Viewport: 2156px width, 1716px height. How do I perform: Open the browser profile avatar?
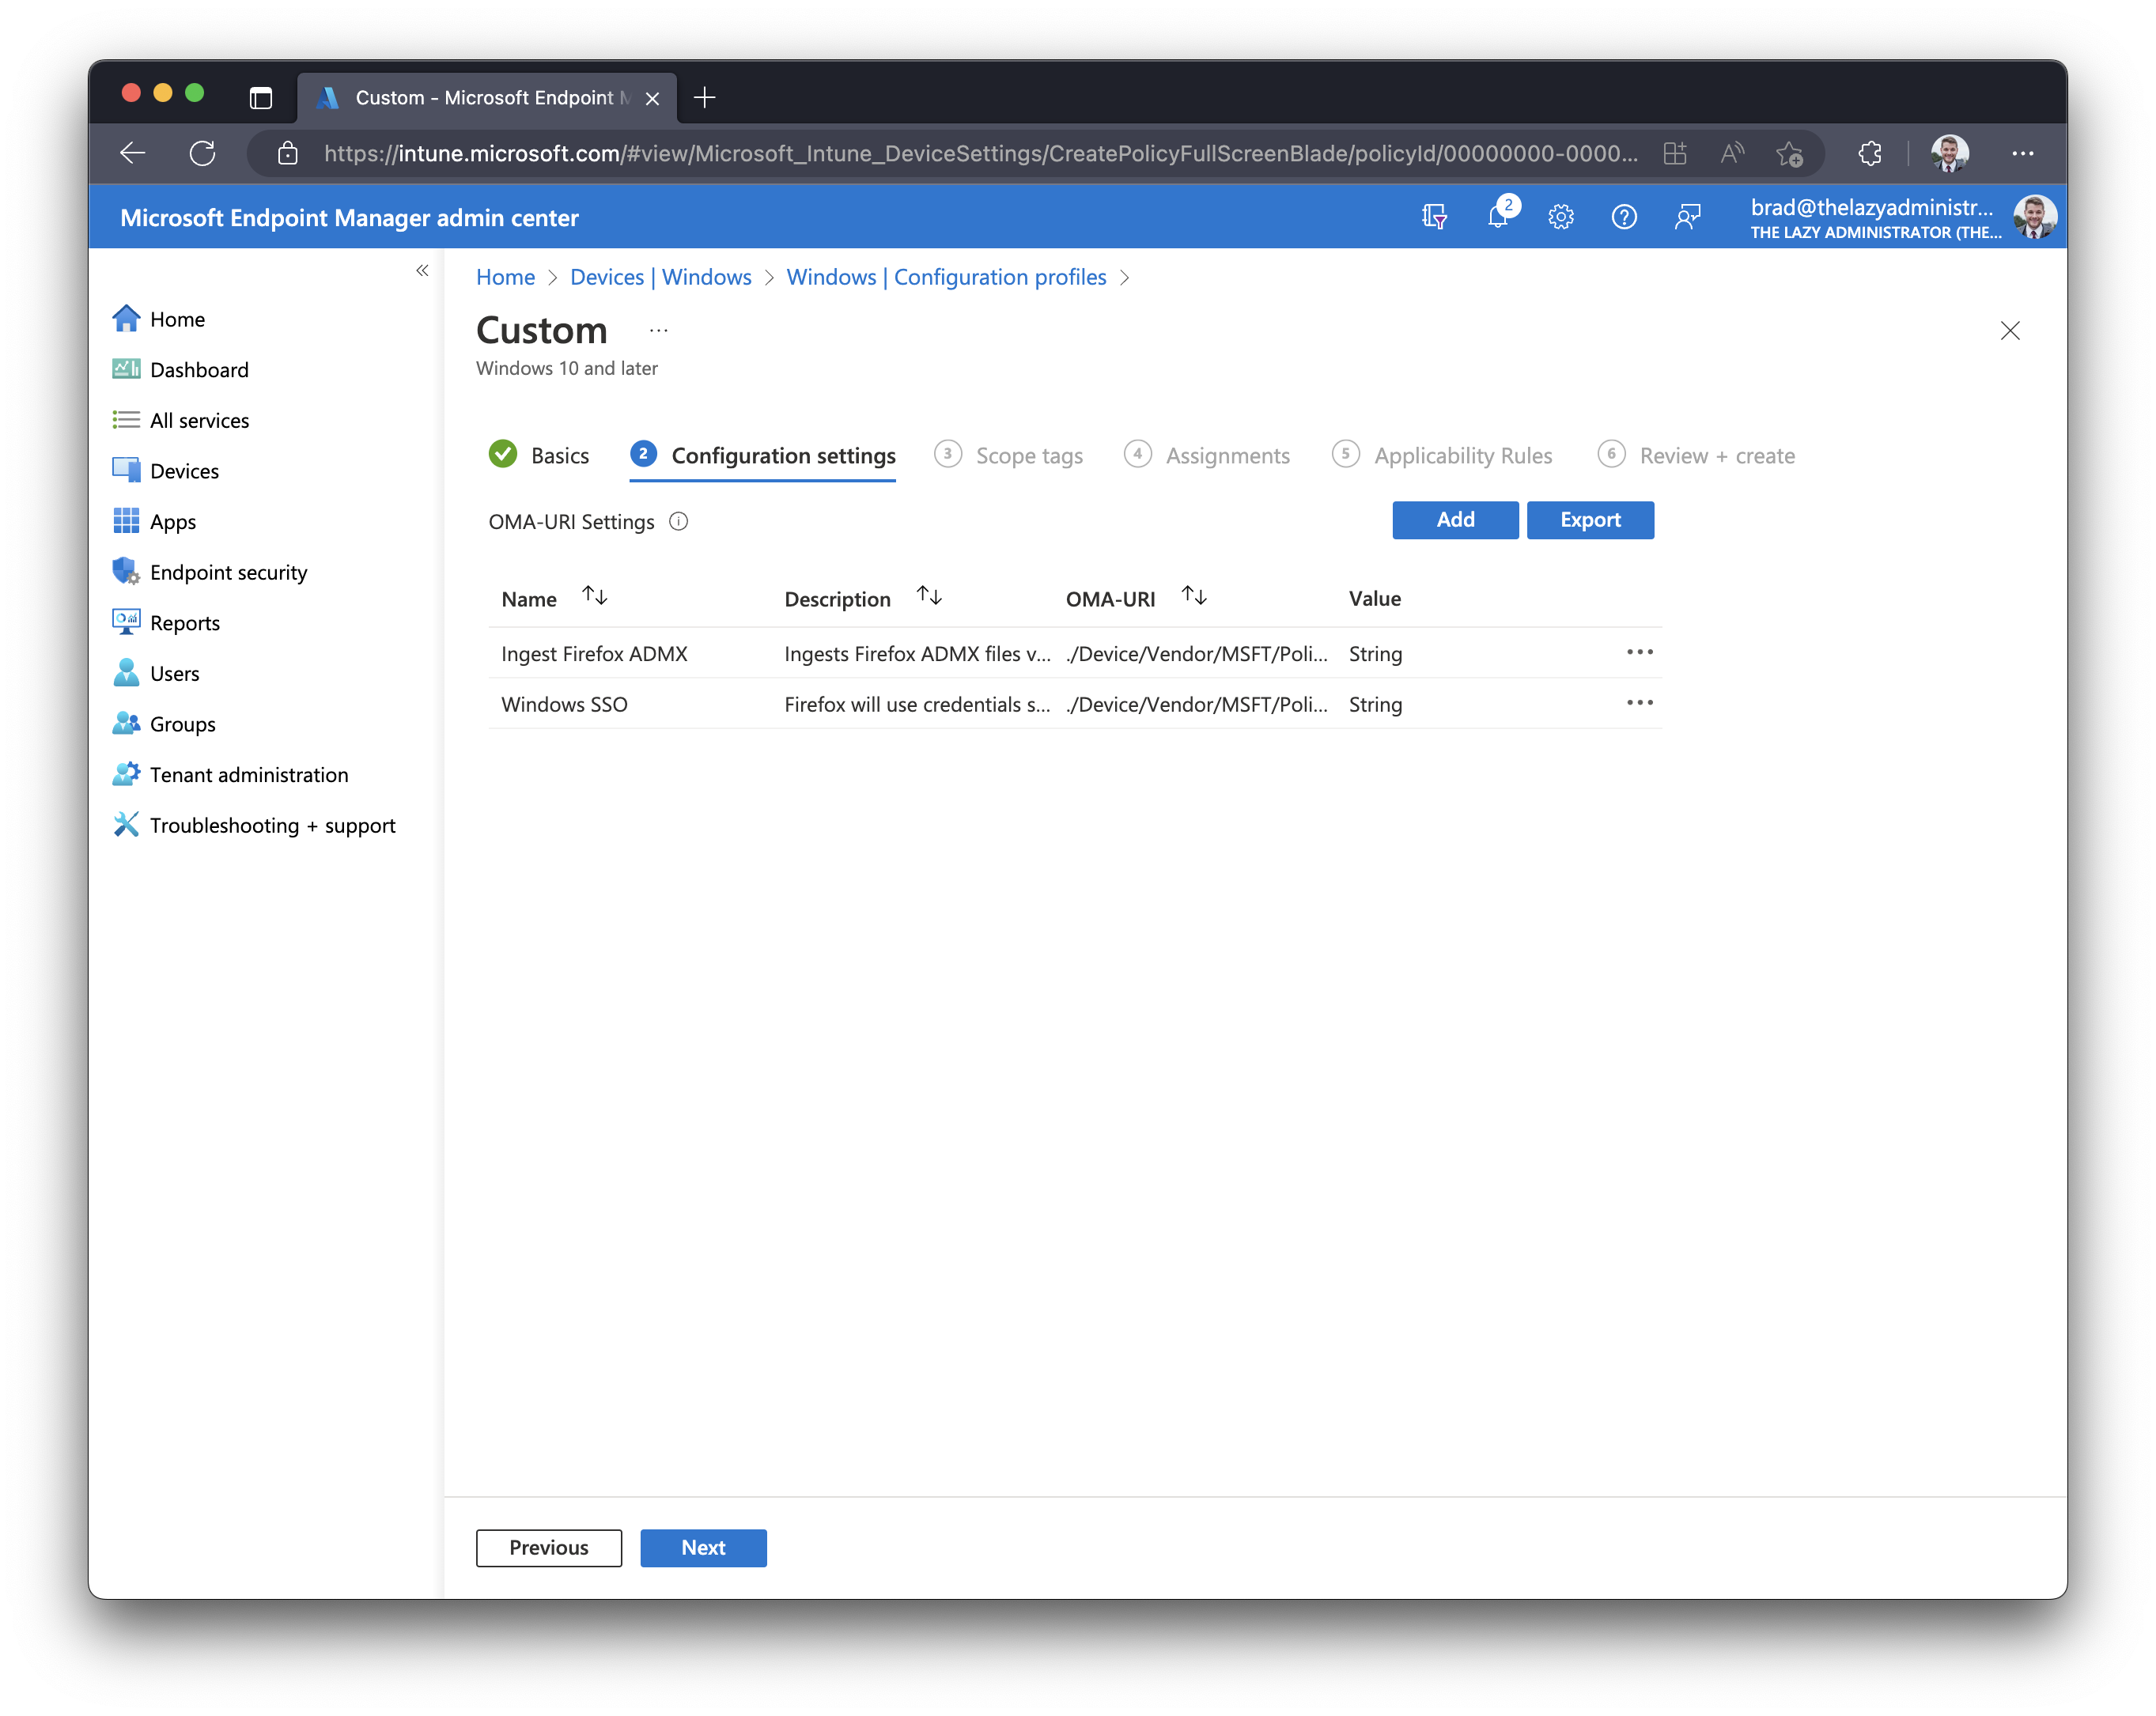click(x=1949, y=153)
